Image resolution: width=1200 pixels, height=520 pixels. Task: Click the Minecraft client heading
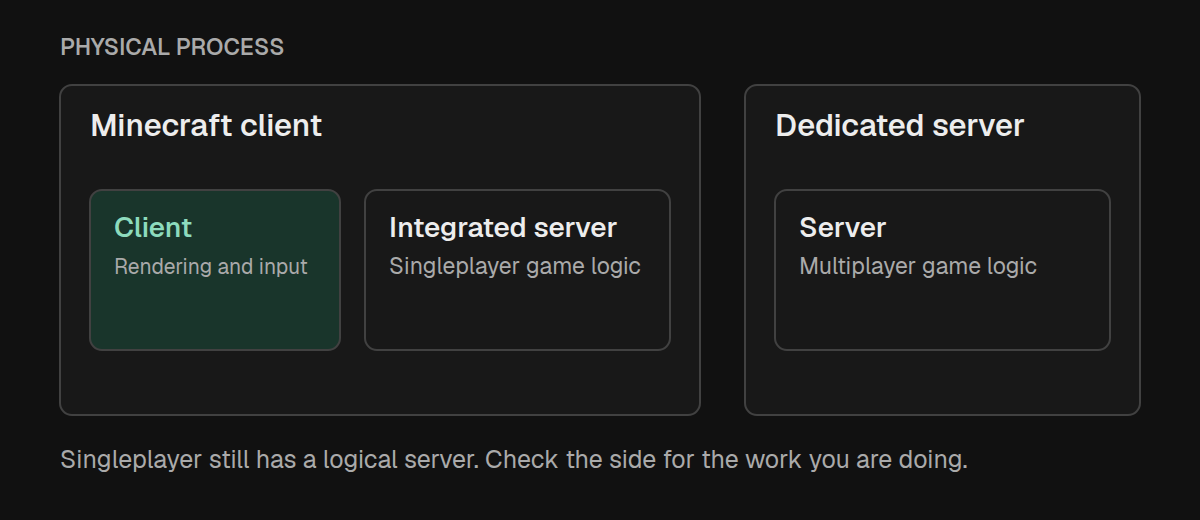(207, 125)
